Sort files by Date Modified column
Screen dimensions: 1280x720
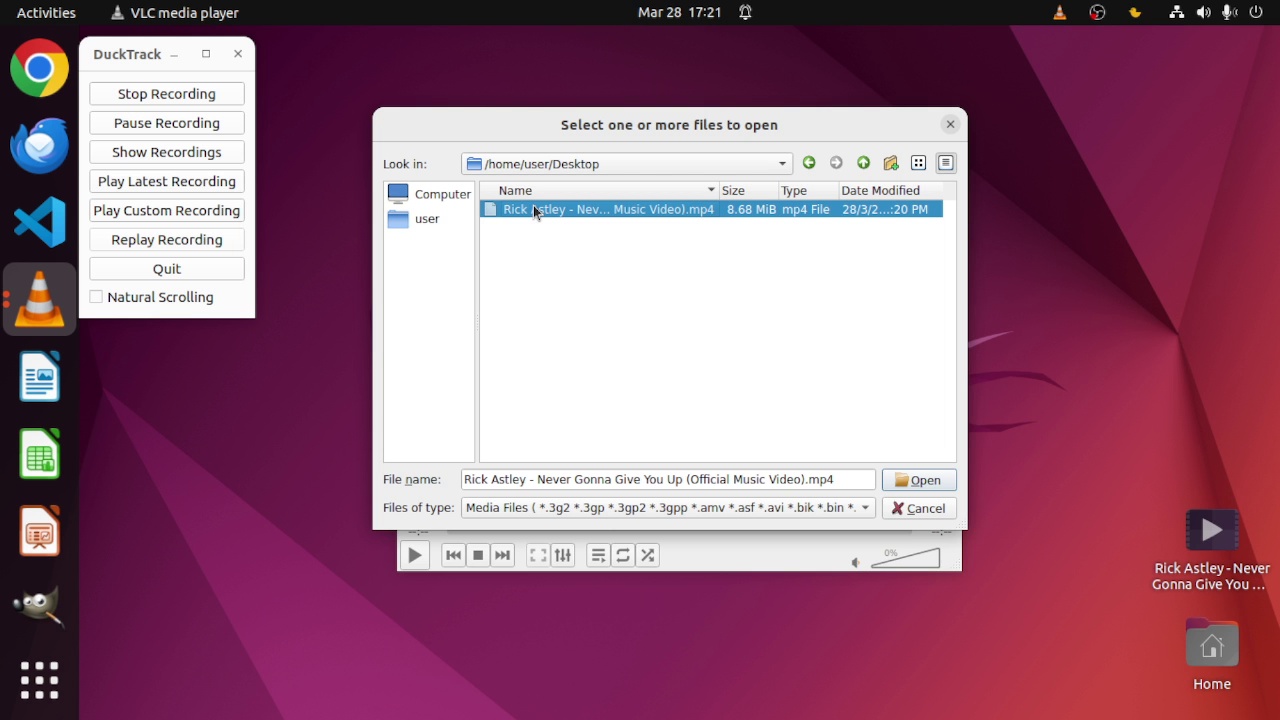[x=890, y=190]
